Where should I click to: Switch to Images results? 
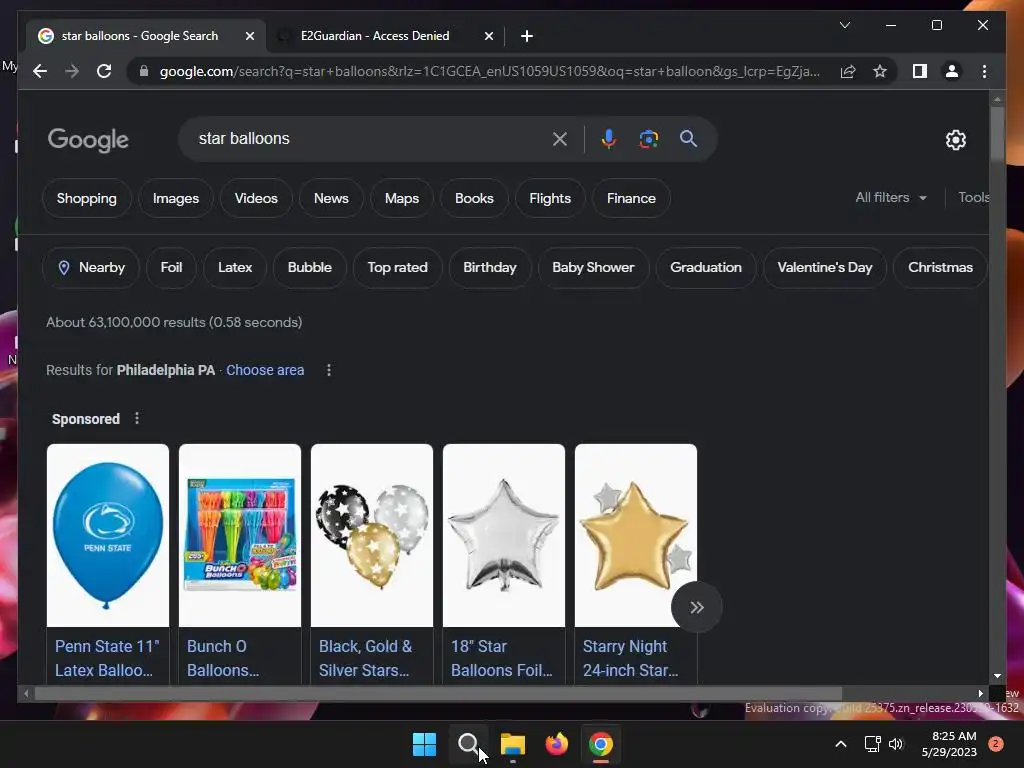coord(176,199)
